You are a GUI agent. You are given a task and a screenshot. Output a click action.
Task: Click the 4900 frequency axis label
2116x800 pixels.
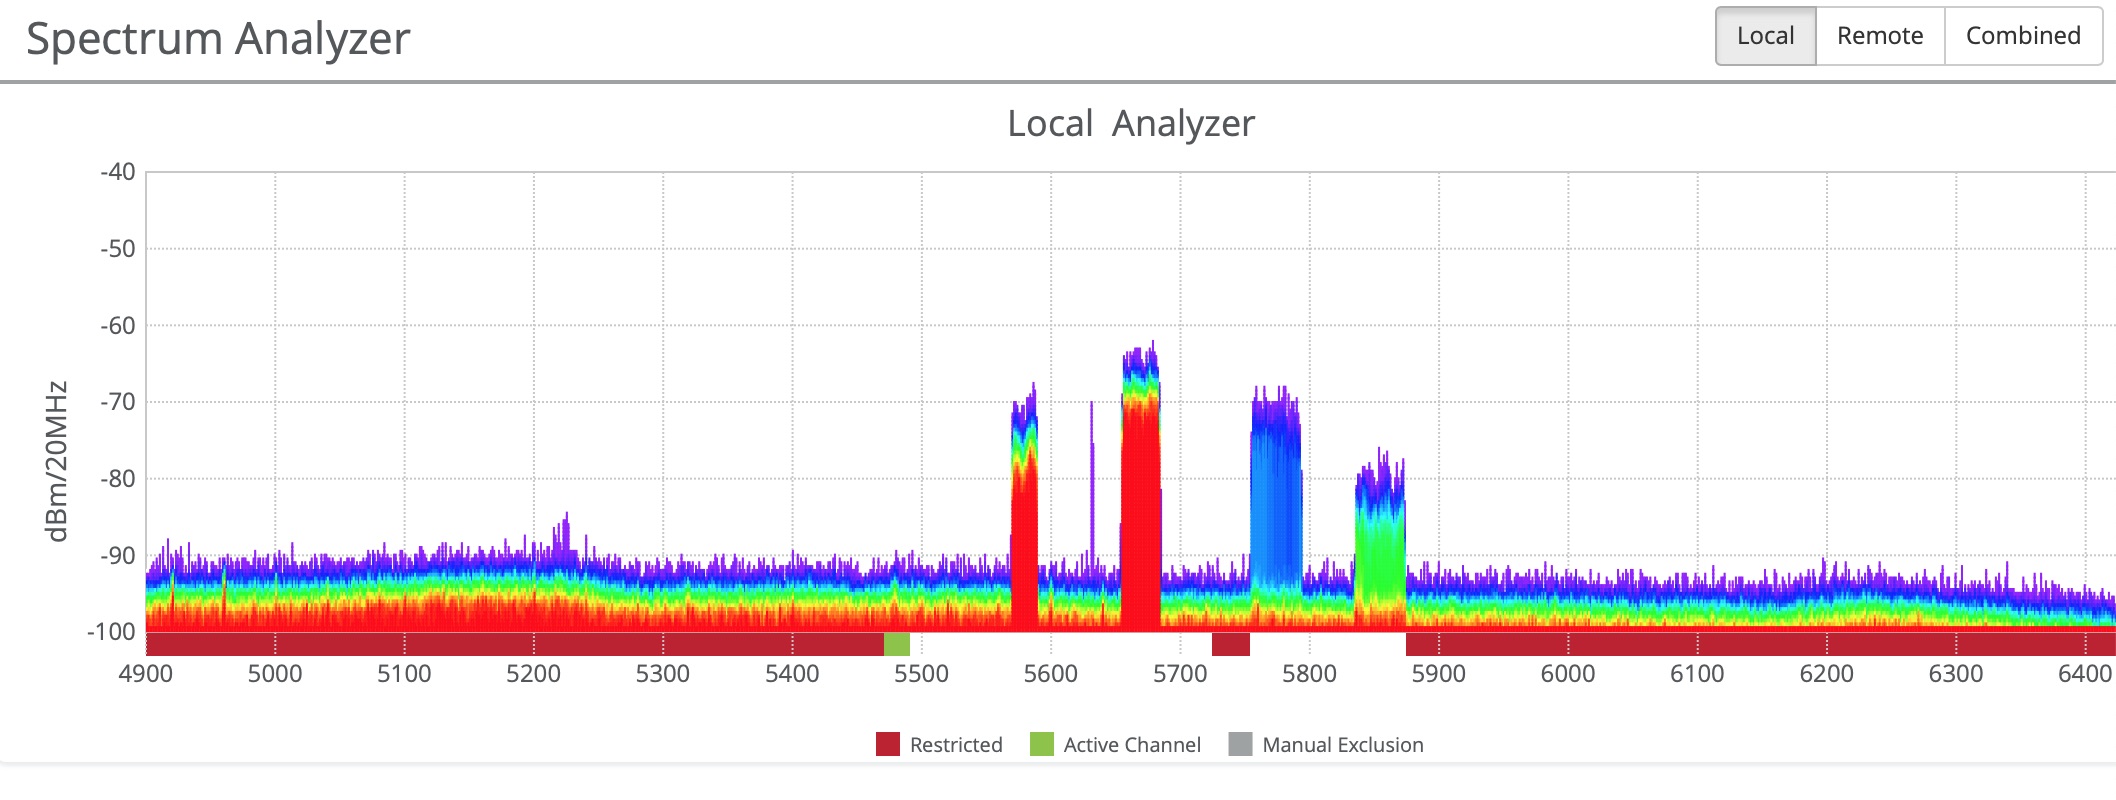(x=146, y=674)
